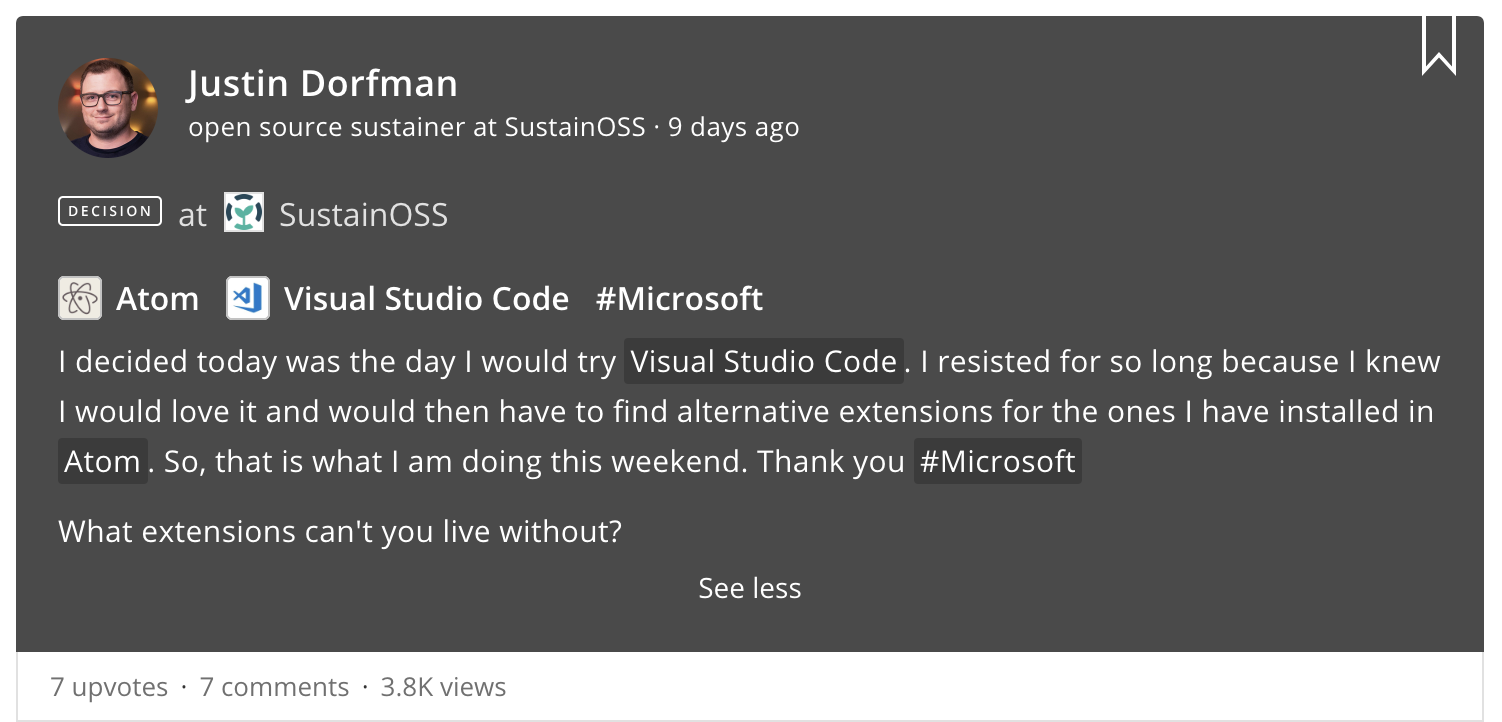Click the SustainOSS logo icon
The height and width of the screenshot is (722, 1502).
click(x=244, y=213)
